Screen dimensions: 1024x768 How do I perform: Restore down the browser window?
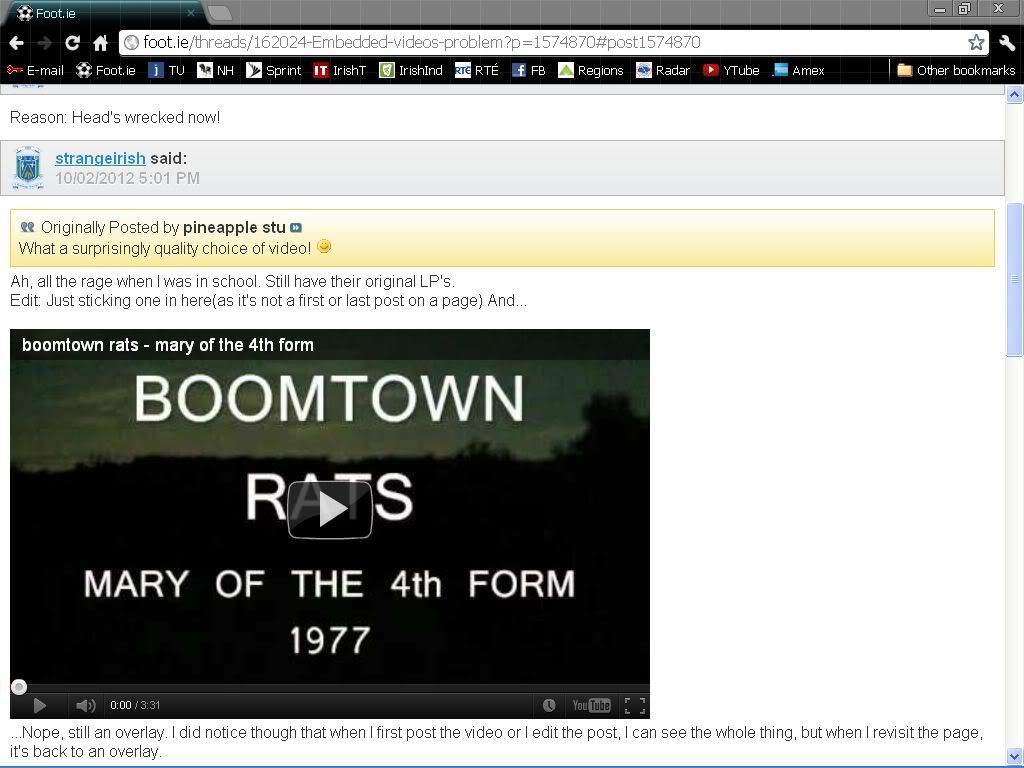[x=964, y=8]
